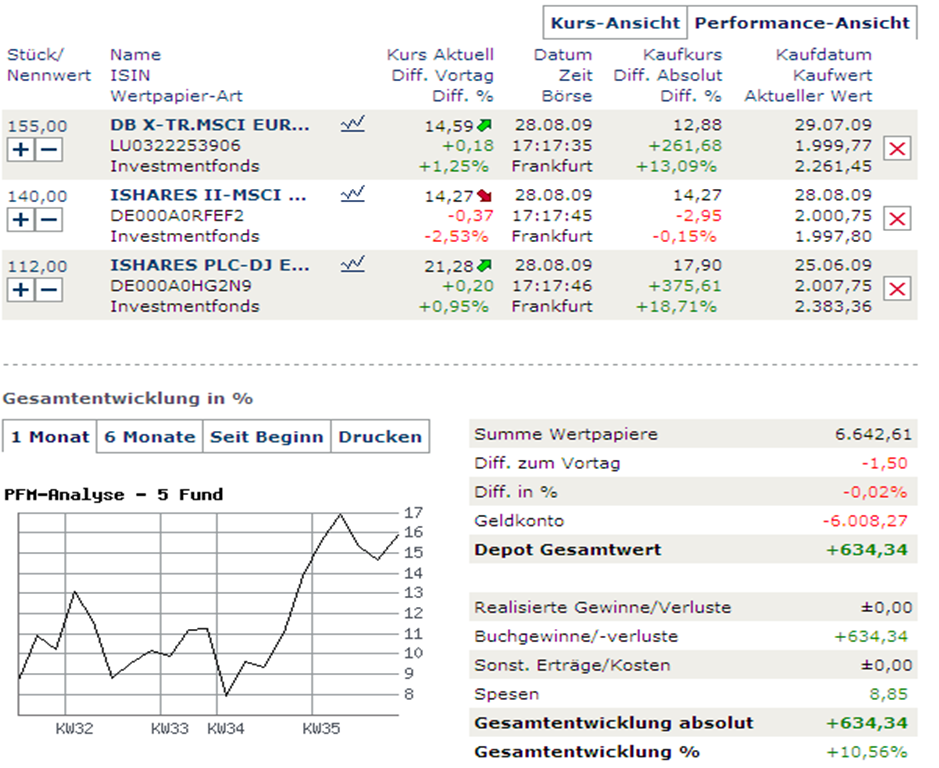This screenshot has height=768, width=939.
Task: Open chart icon for ISHARES PLC-DJ fund
Action: click(x=352, y=265)
